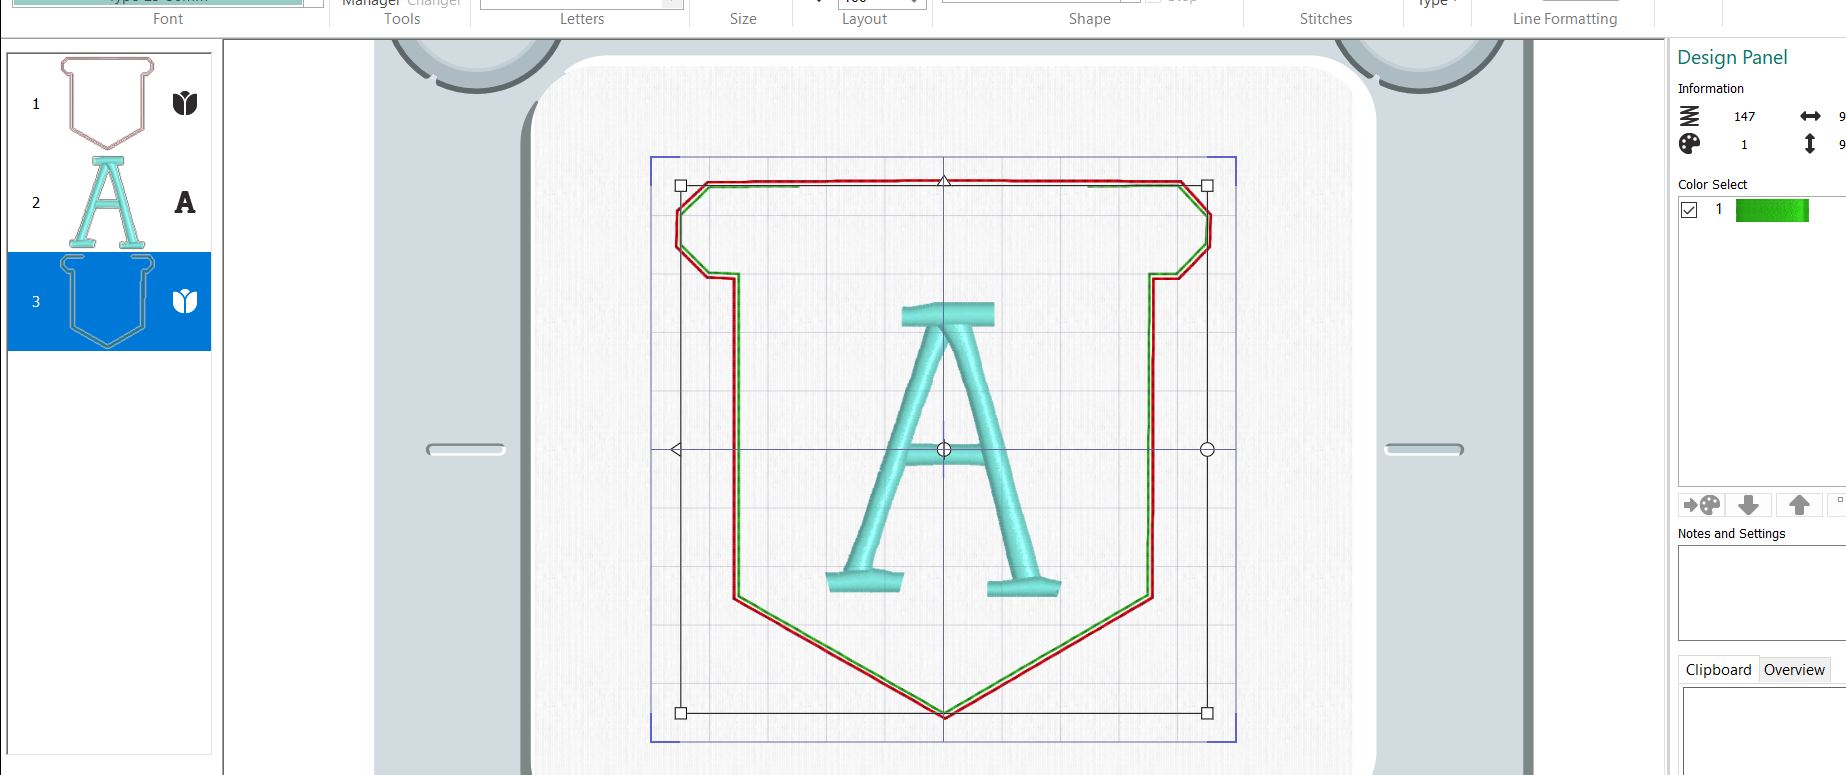
Task: Click the green thread color swatch
Action: click(1772, 210)
